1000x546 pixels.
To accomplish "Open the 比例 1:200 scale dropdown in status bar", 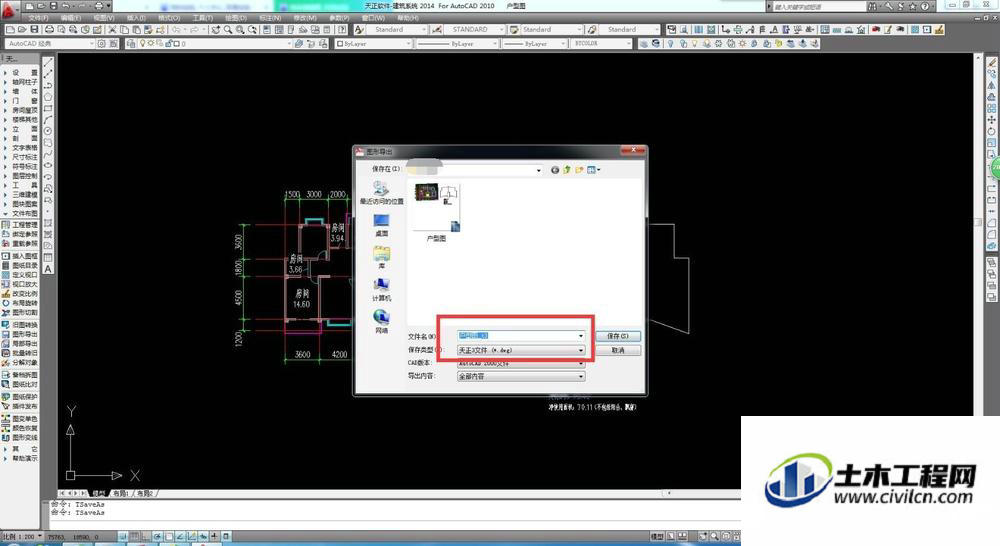I will click(x=22, y=536).
